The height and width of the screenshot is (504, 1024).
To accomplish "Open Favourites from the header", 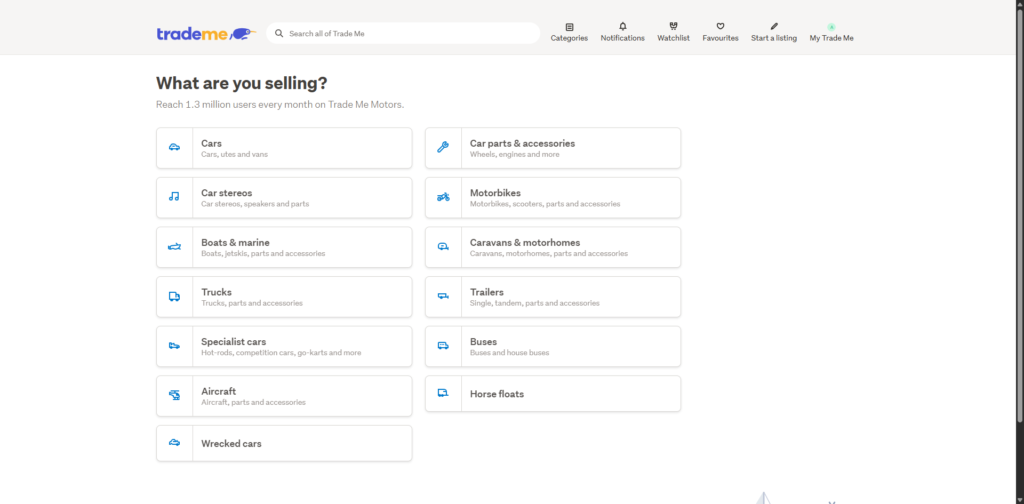I will pos(720,33).
